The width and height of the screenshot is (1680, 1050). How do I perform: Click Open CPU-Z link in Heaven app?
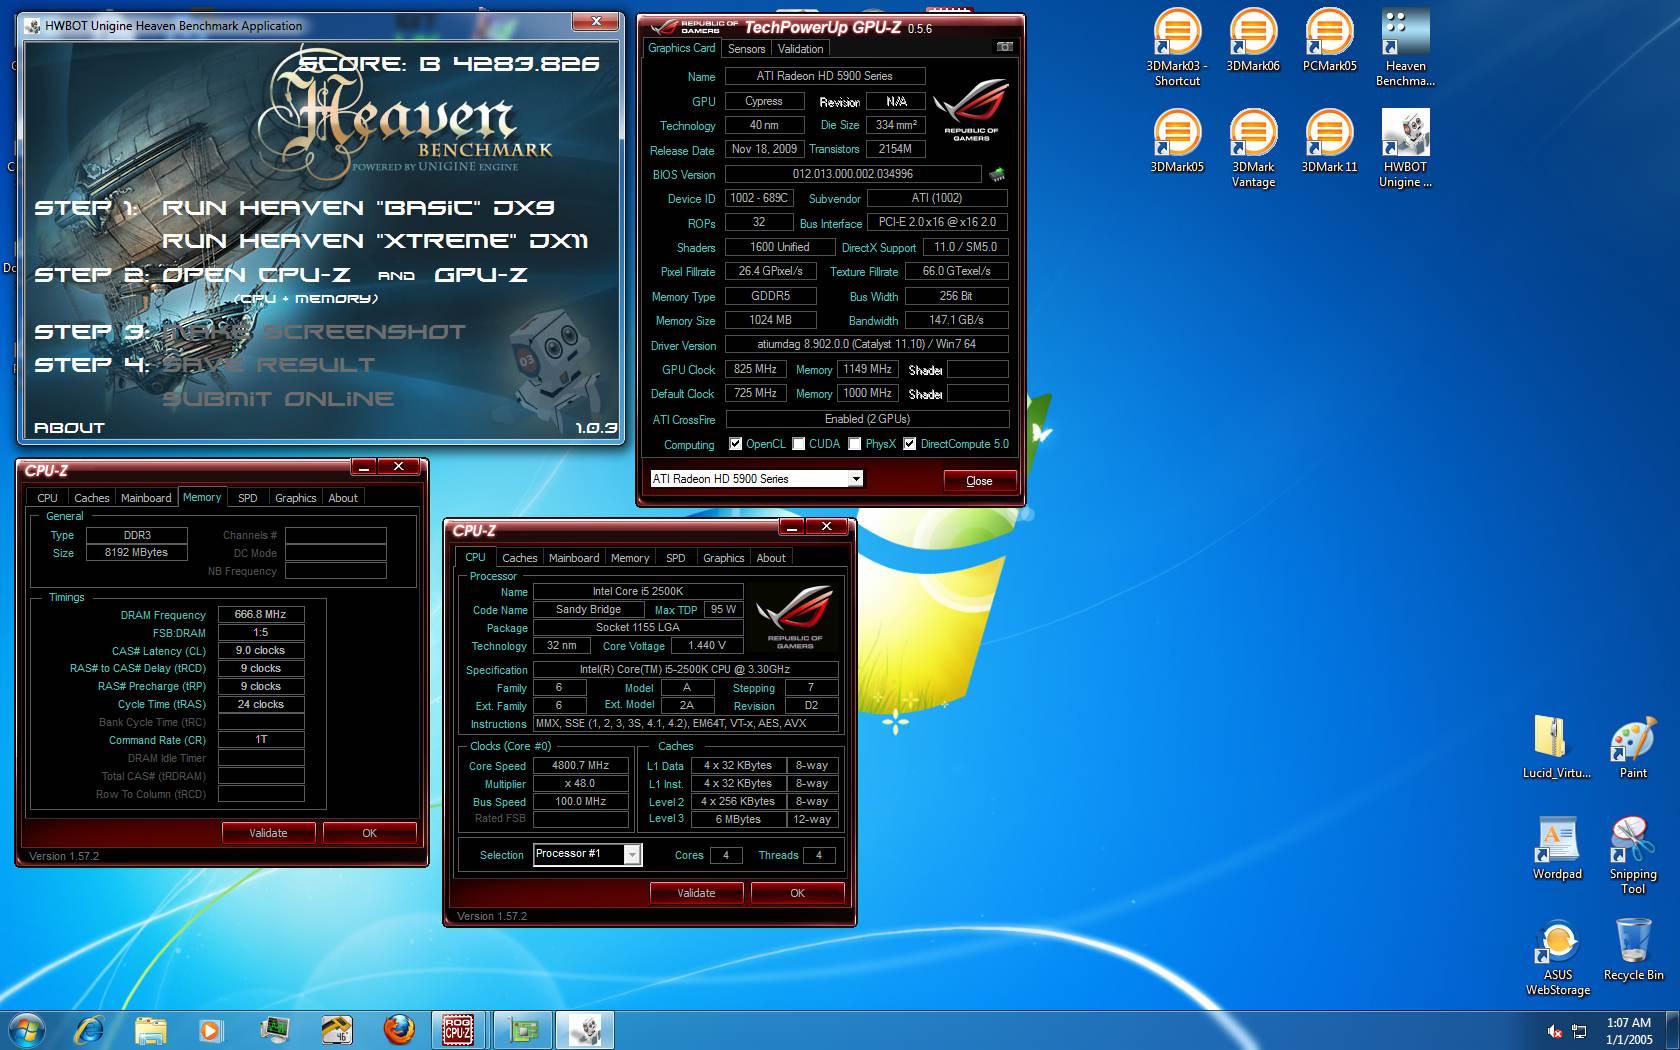tap(256, 275)
